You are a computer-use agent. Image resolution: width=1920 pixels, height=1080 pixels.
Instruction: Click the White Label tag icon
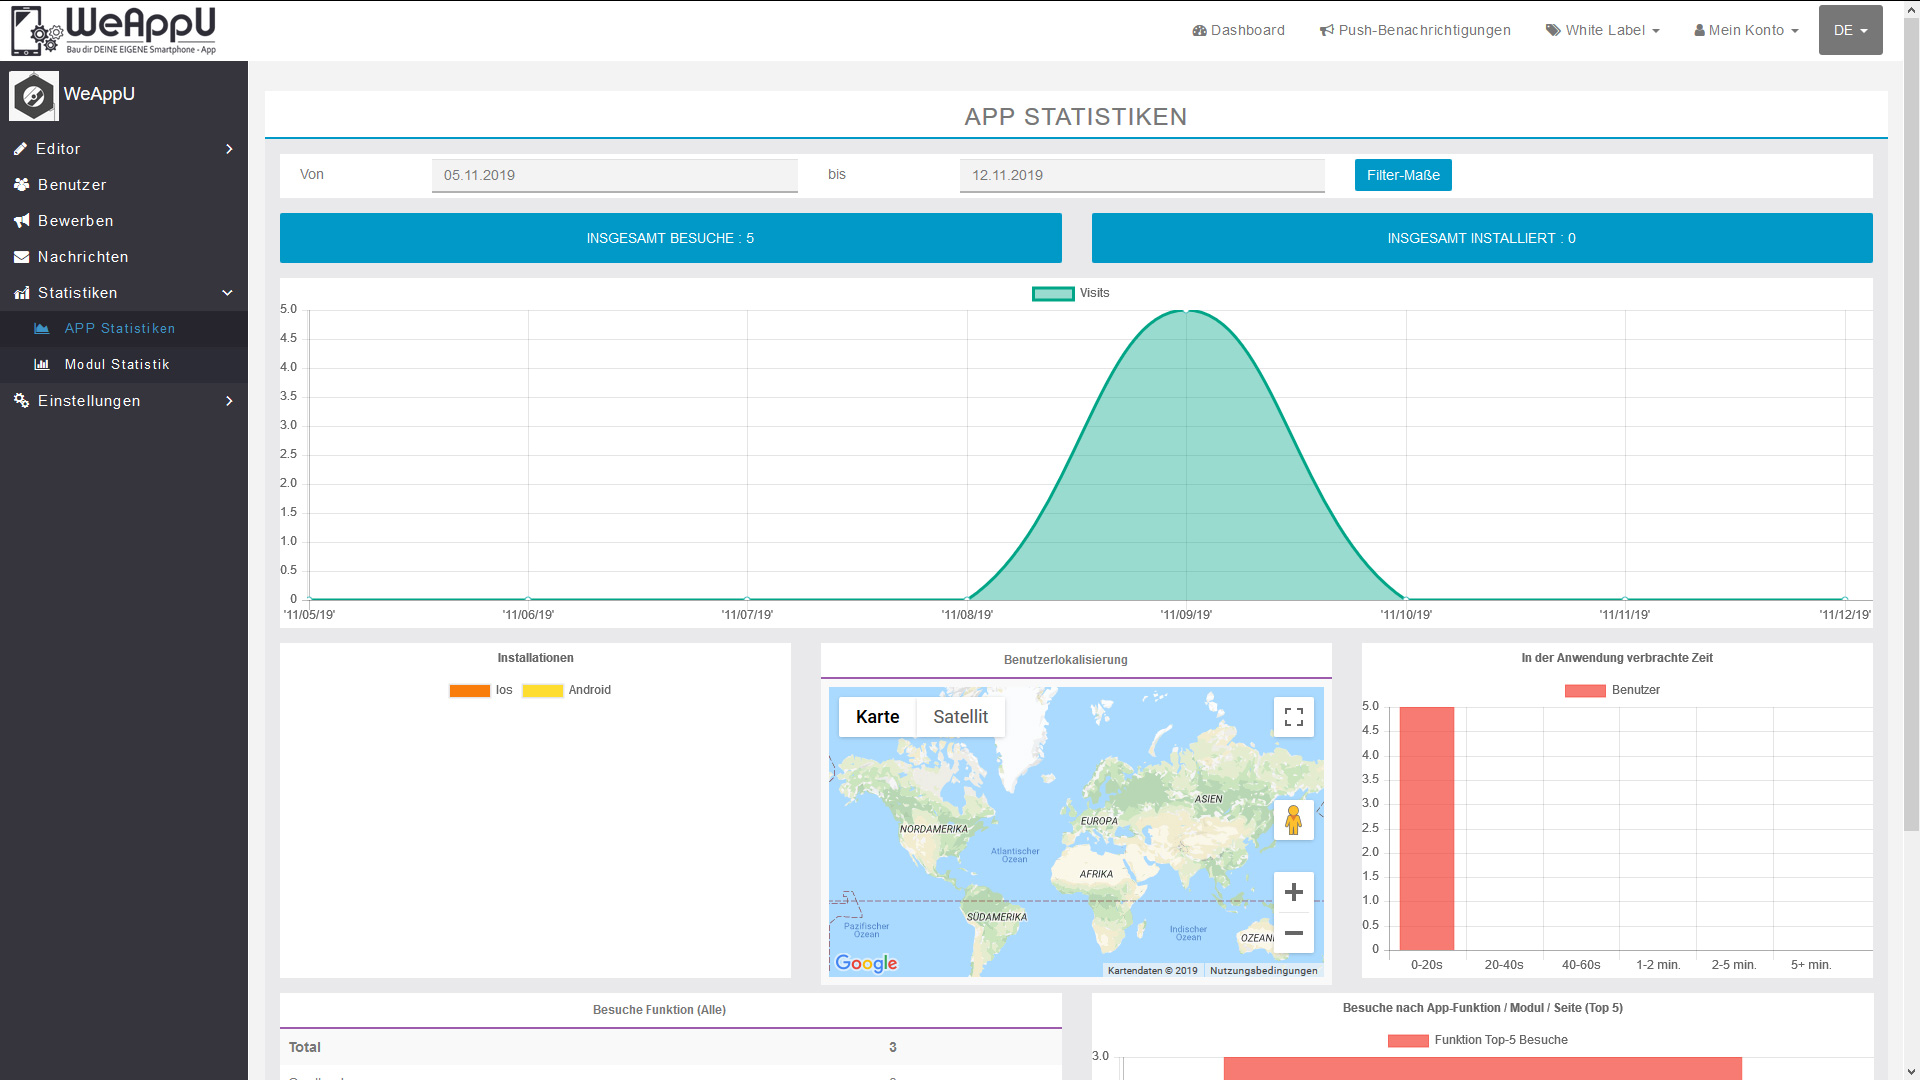[1553, 31]
